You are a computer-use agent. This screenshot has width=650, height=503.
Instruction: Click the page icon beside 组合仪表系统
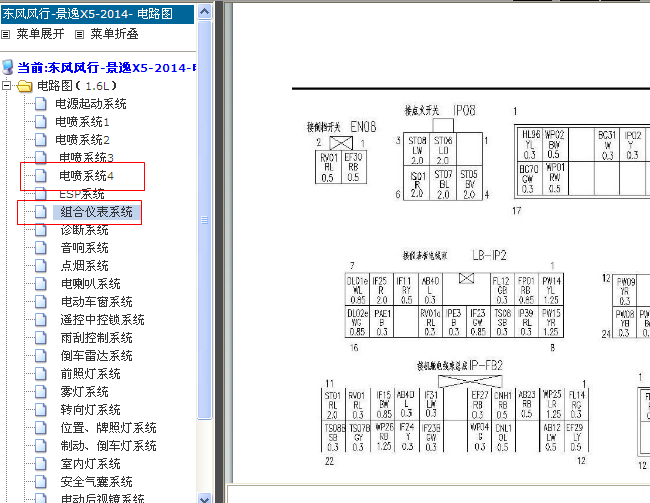coord(41,212)
